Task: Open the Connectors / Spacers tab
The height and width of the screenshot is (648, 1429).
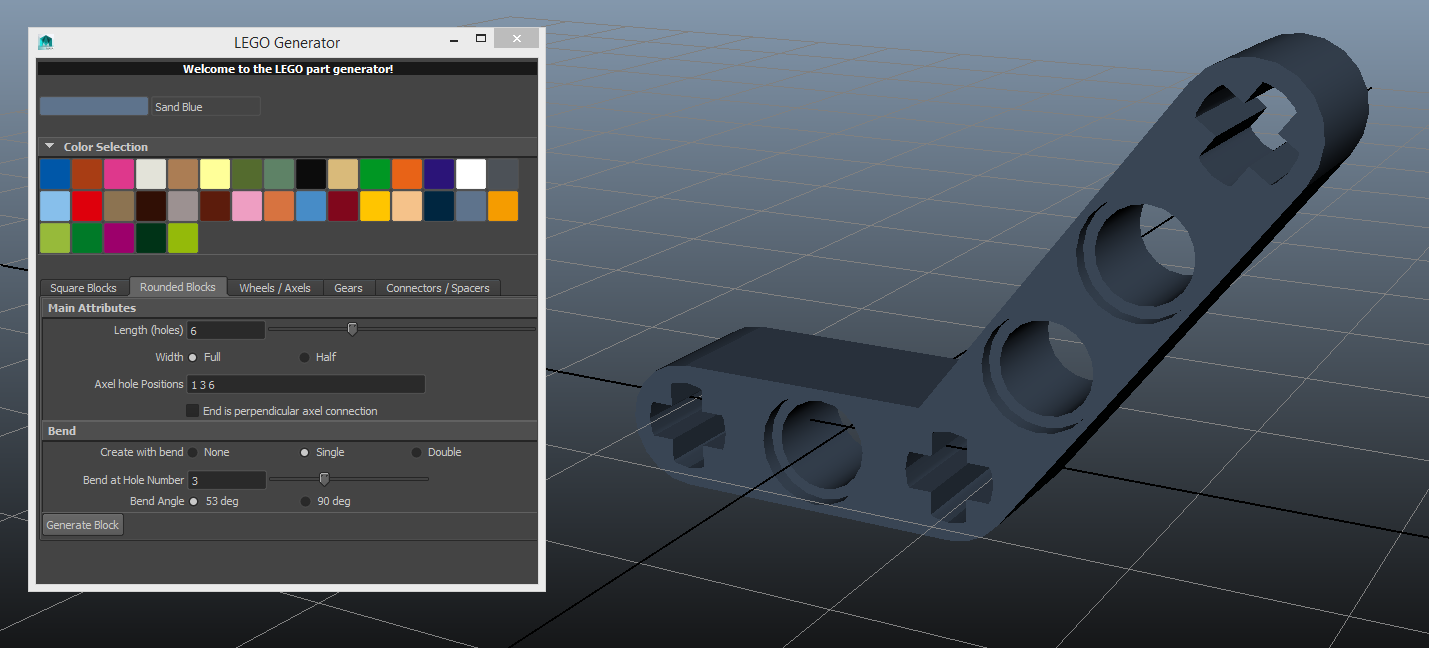Action: click(x=438, y=288)
